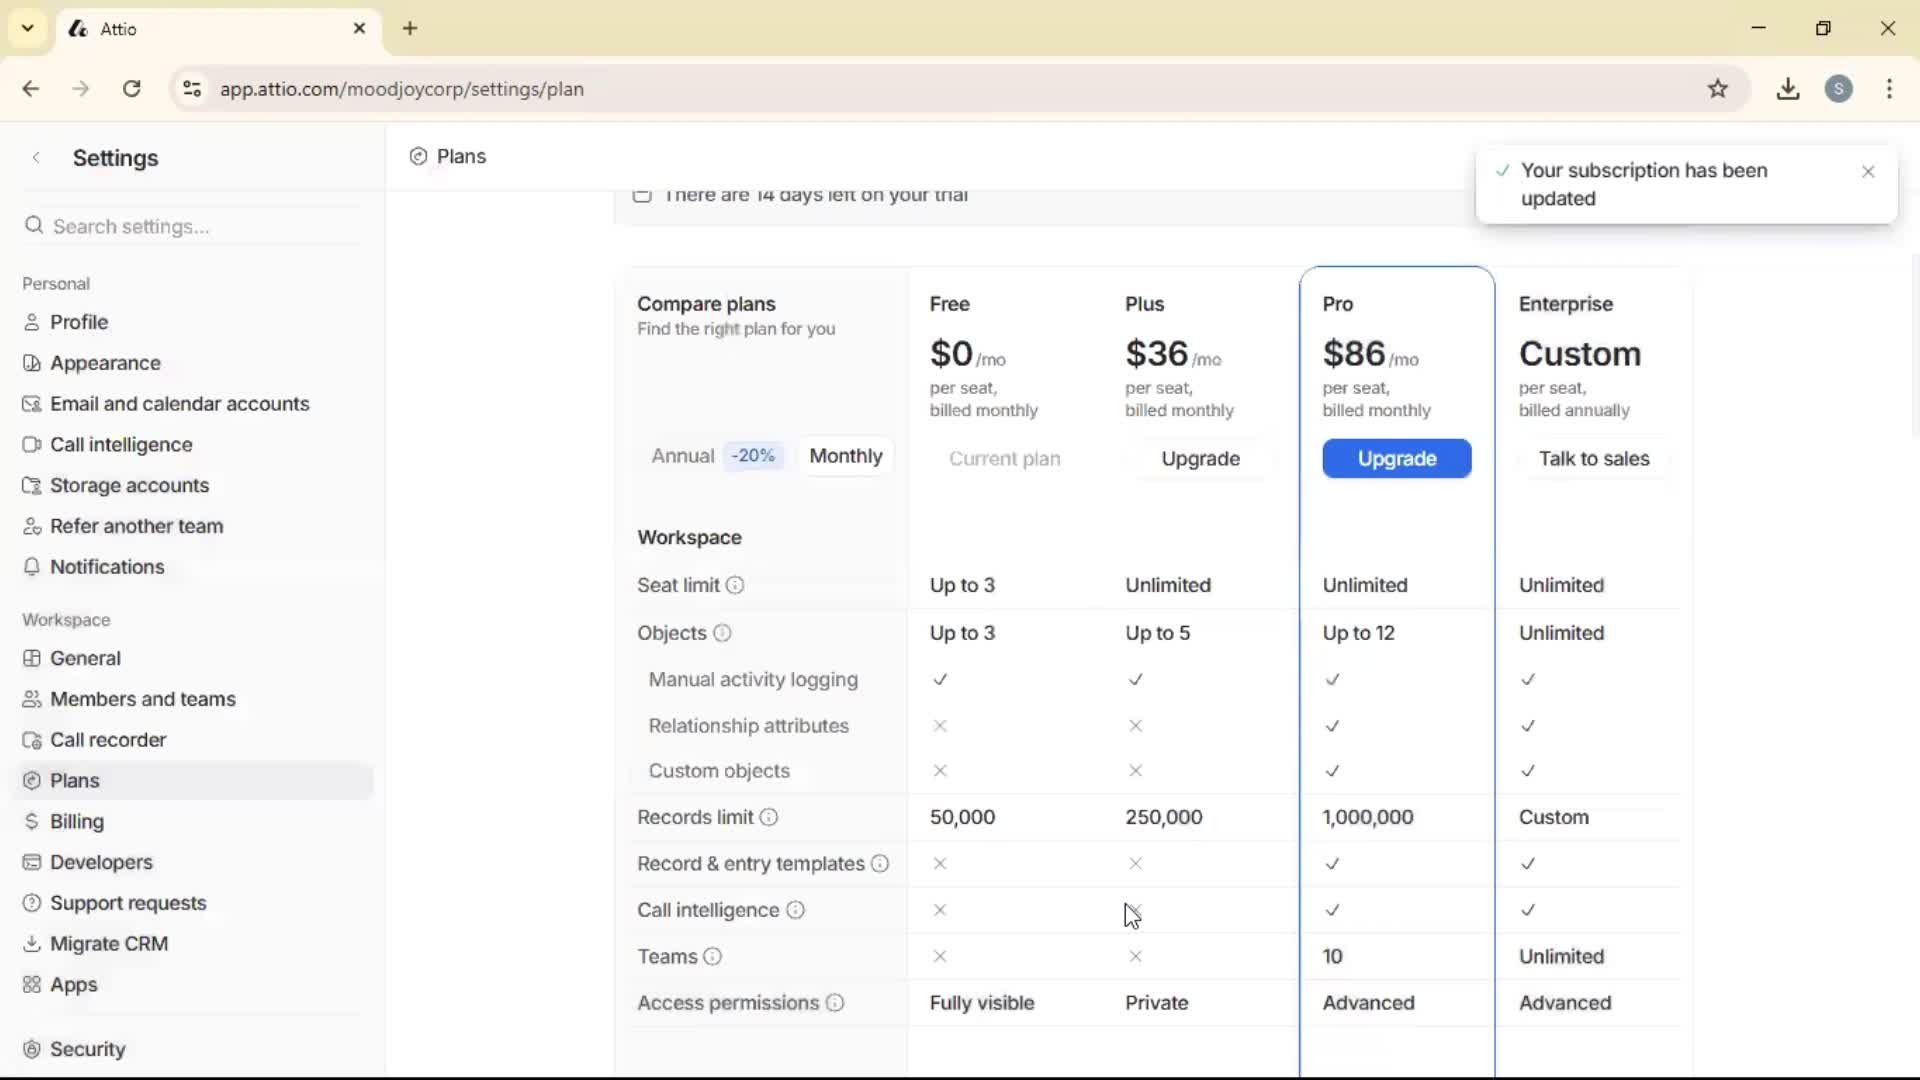Screen dimensions: 1920x1080
Task: Open the browser three-dot menu
Action: [1889, 89]
